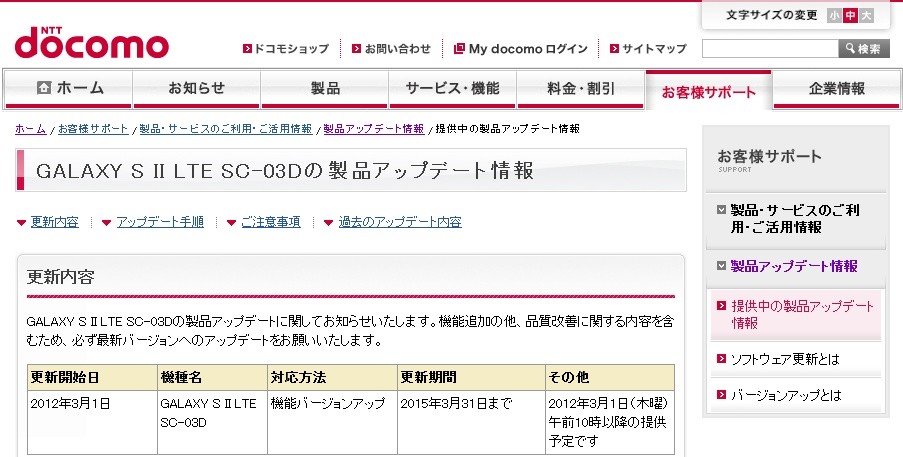Open sidebar 製品・サービスのご利用・ご活用情報

[795, 219]
